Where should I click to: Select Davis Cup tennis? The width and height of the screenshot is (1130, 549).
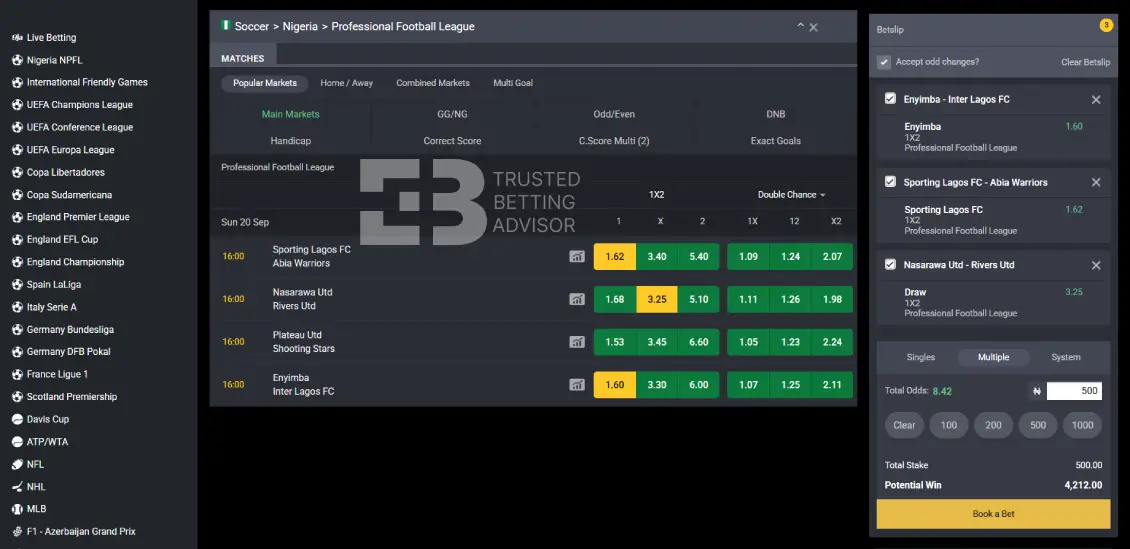[40, 419]
